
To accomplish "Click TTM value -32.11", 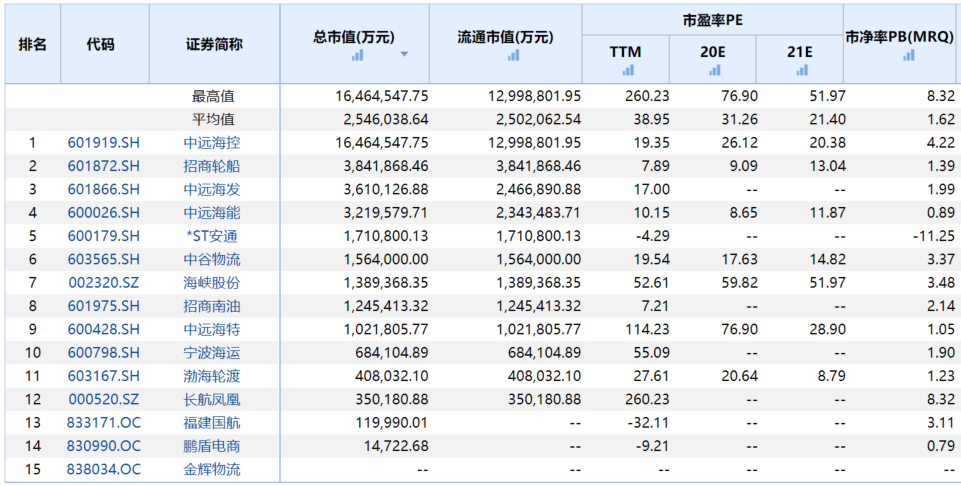I will tap(648, 423).
